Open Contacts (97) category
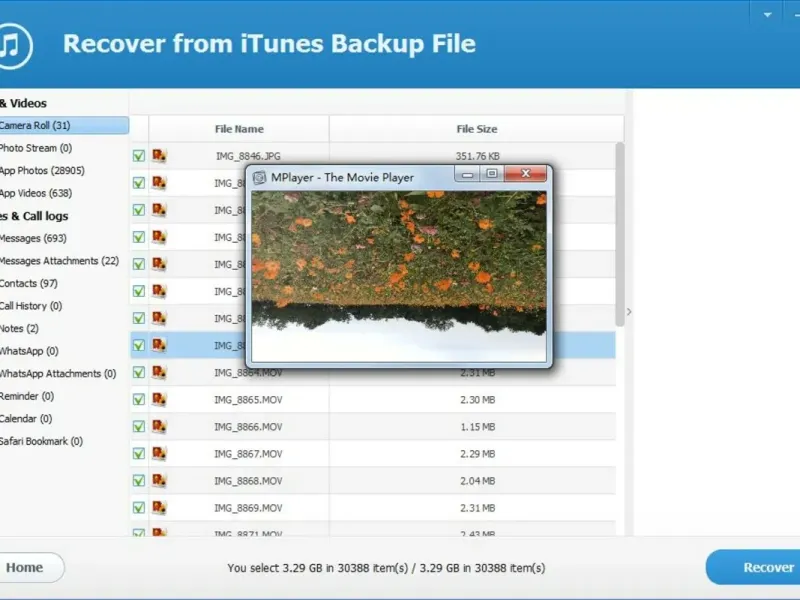Viewport: 800px width, 600px height. [x=29, y=283]
